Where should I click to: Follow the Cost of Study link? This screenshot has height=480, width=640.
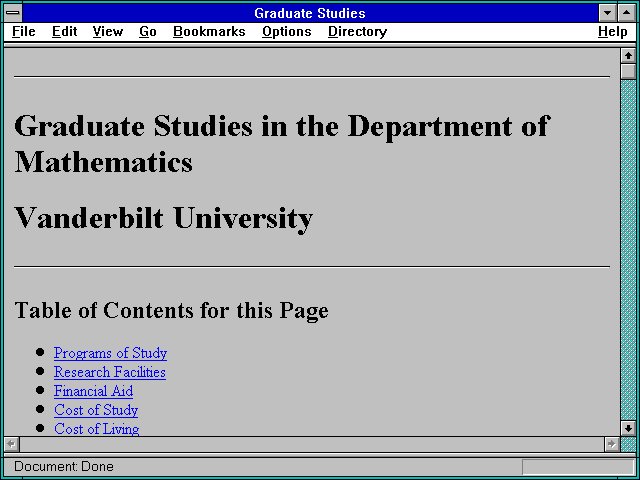tap(96, 410)
